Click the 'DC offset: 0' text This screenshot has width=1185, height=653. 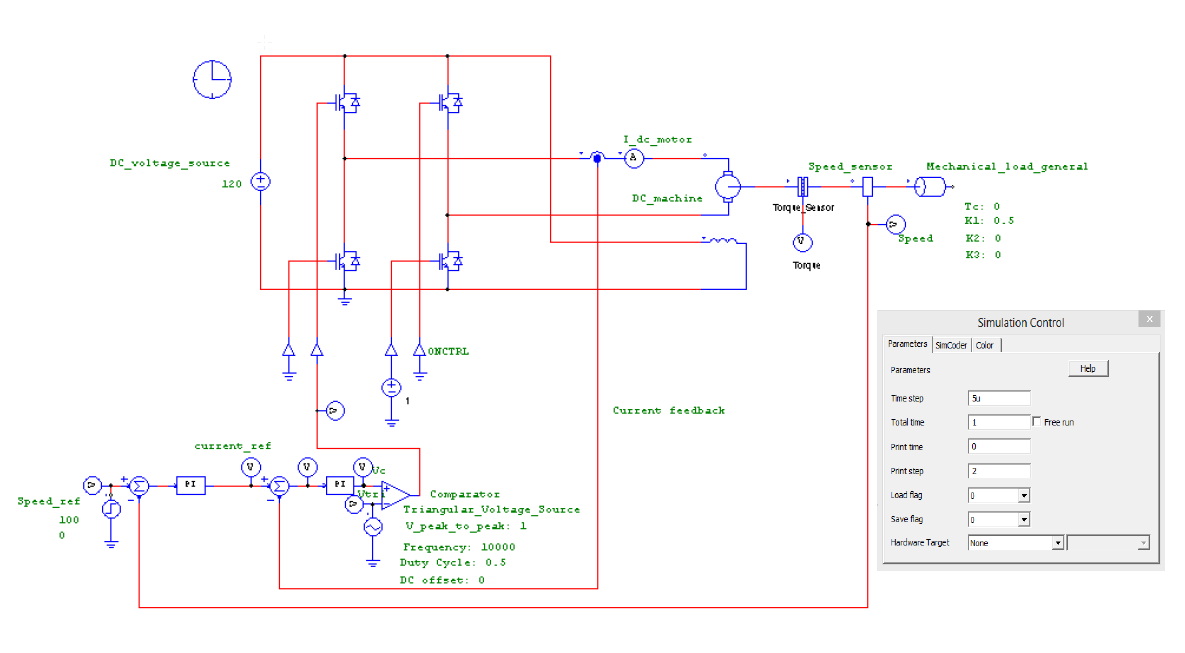point(442,580)
